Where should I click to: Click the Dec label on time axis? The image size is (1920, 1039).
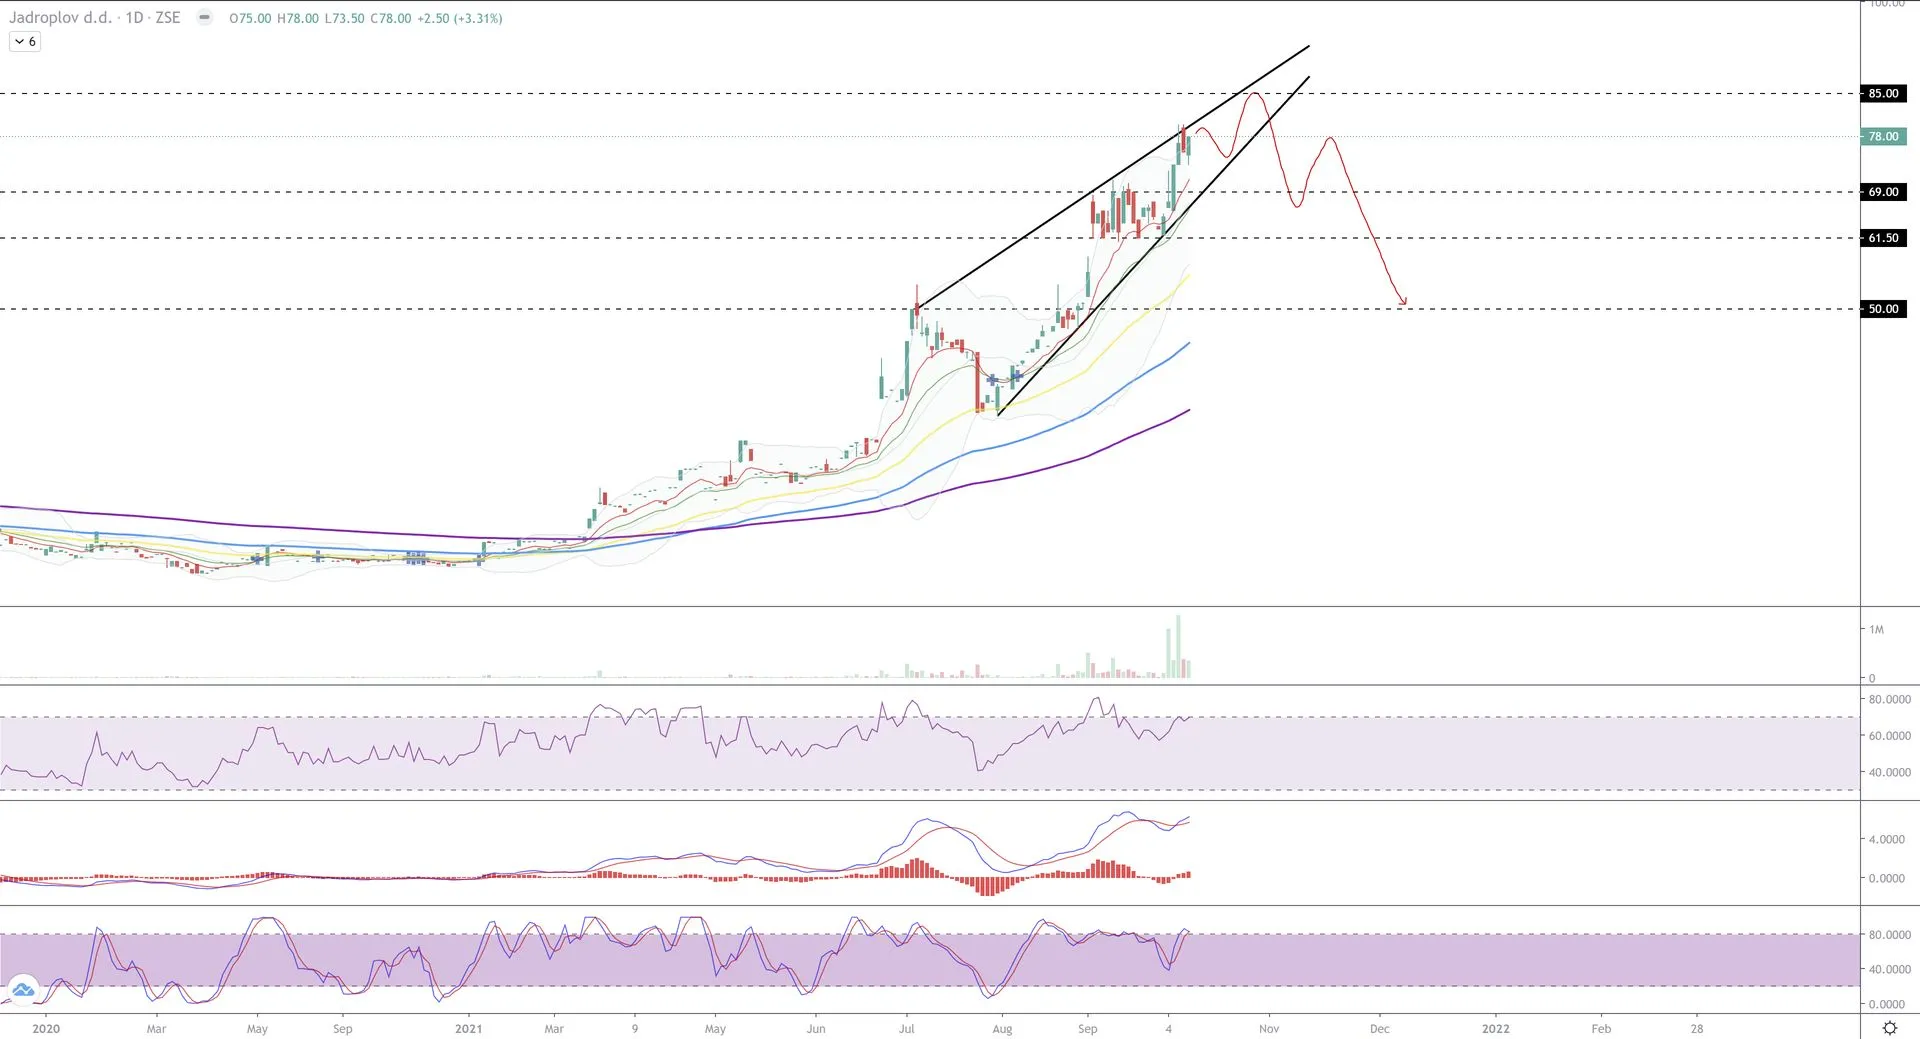coord(1379,1028)
